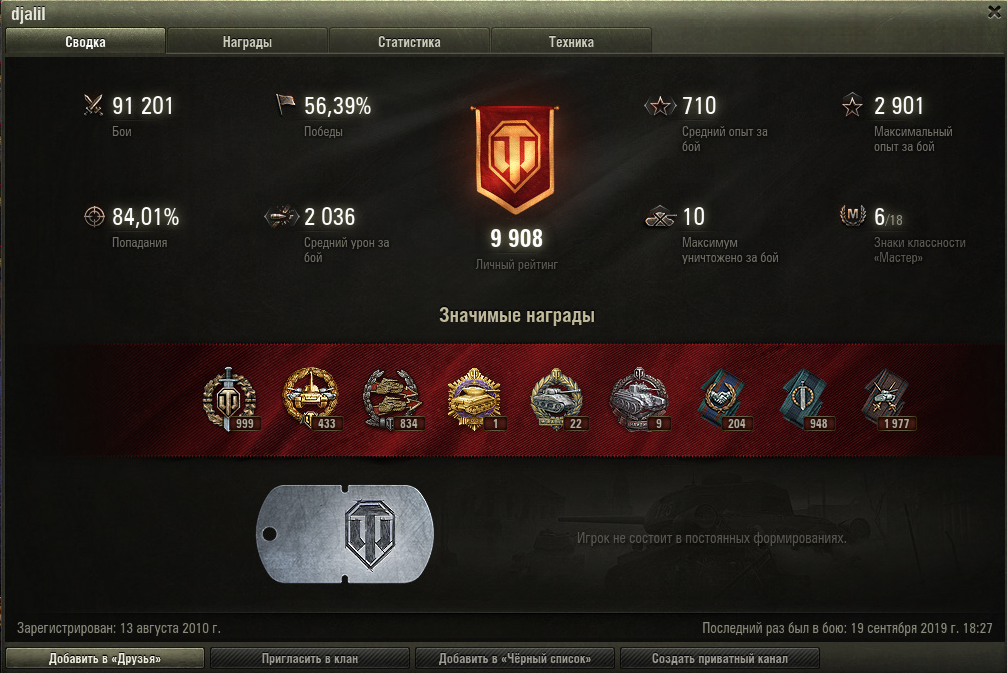Click Добавить в «Друзья» button
1007x673 pixels.
tap(105, 658)
